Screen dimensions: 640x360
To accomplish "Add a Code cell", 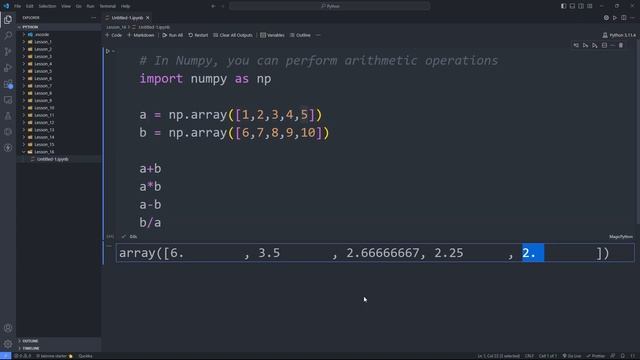I will pos(113,35).
